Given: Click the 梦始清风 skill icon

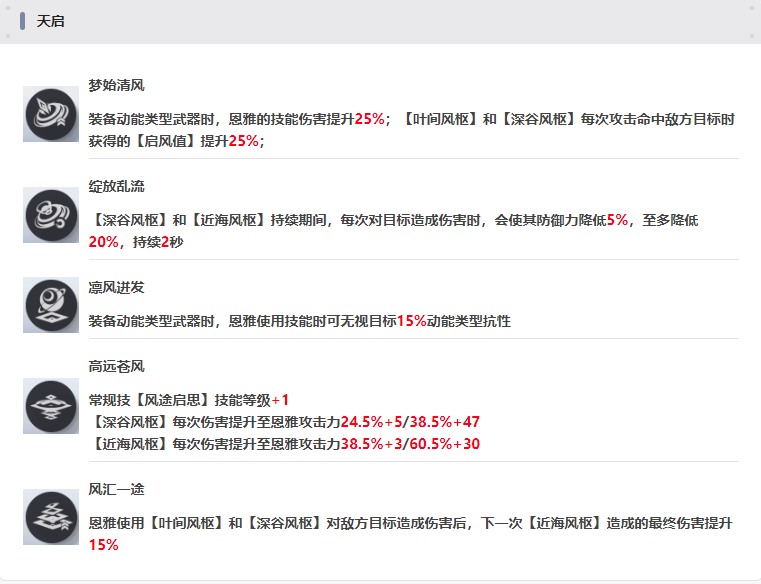Looking at the screenshot, I should click(x=51, y=114).
